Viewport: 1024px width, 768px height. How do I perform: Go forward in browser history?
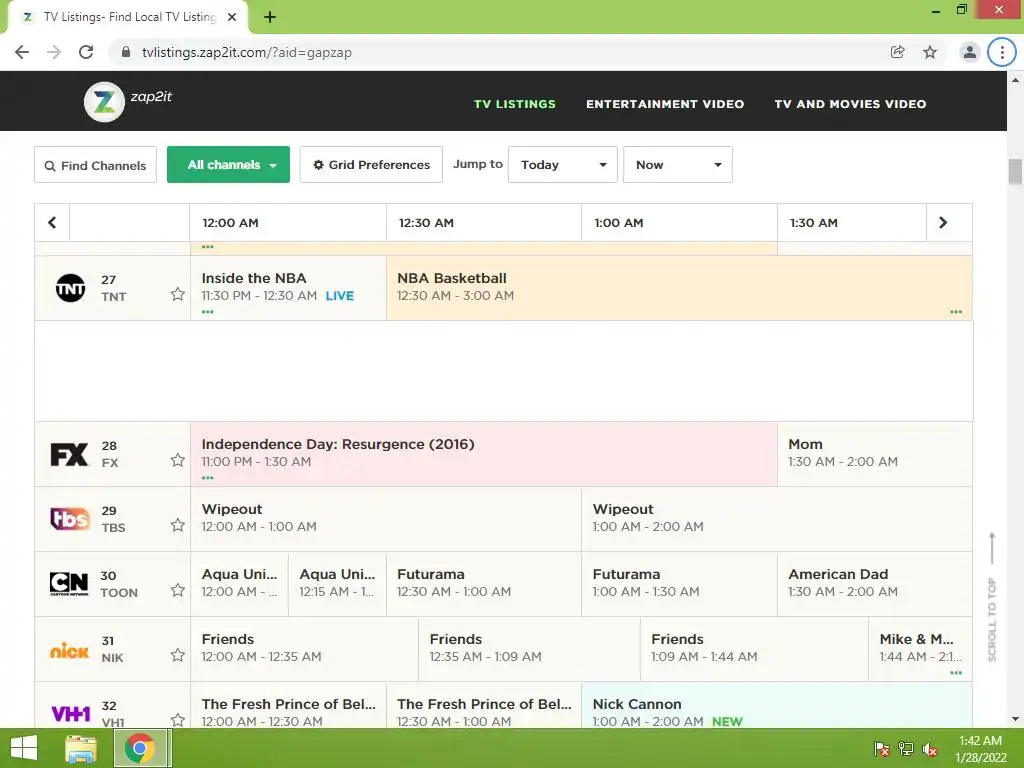click(x=54, y=52)
